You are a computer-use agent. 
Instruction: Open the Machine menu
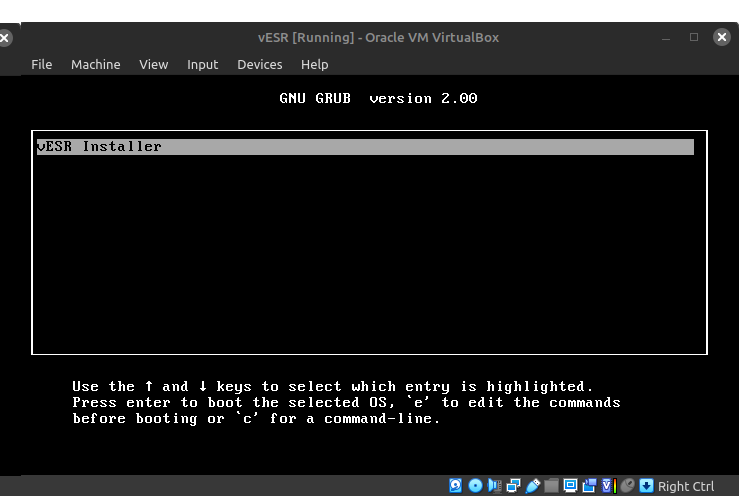coord(96,64)
